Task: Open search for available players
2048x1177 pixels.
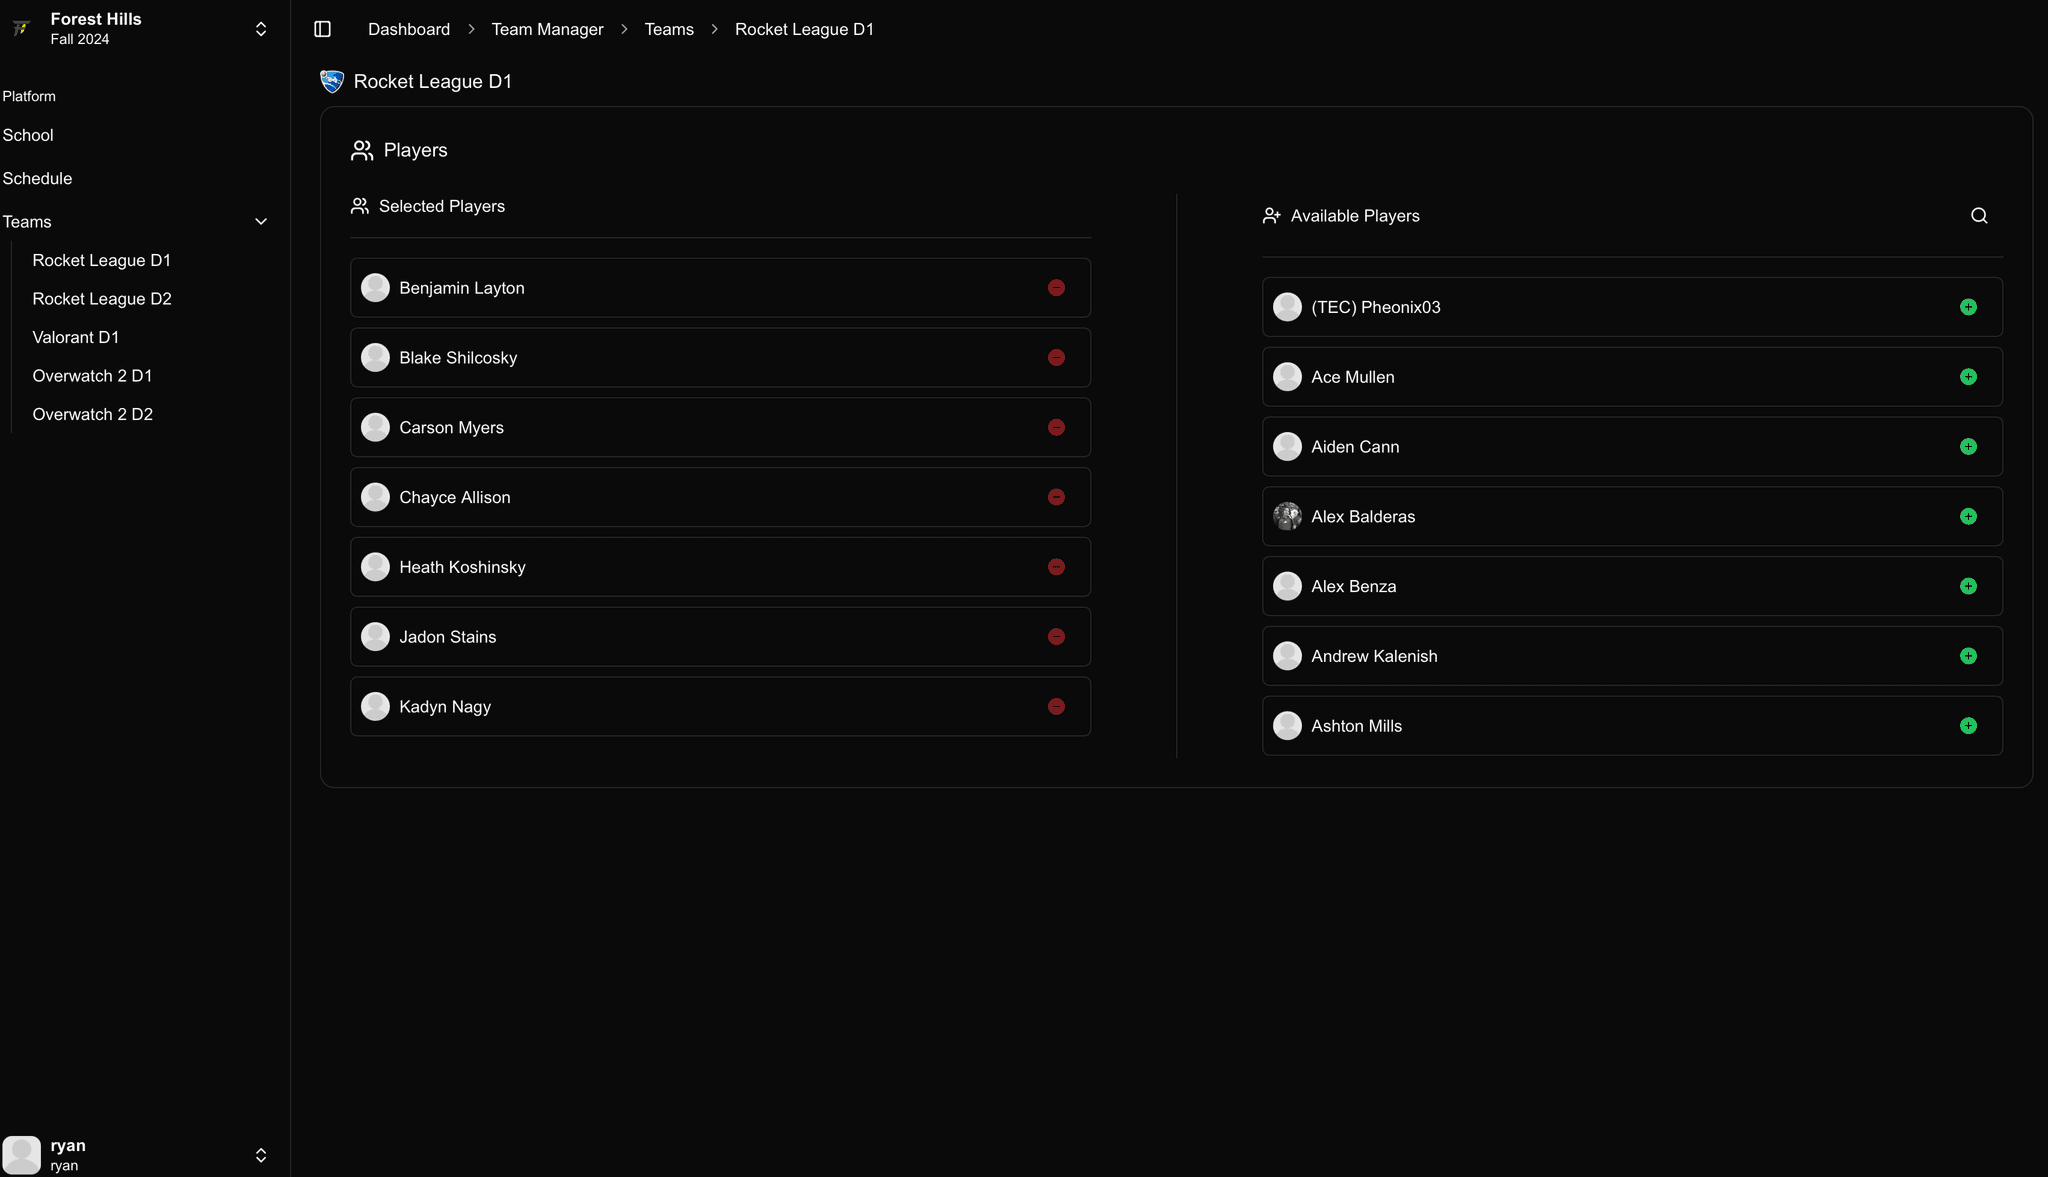Action: (1979, 216)
